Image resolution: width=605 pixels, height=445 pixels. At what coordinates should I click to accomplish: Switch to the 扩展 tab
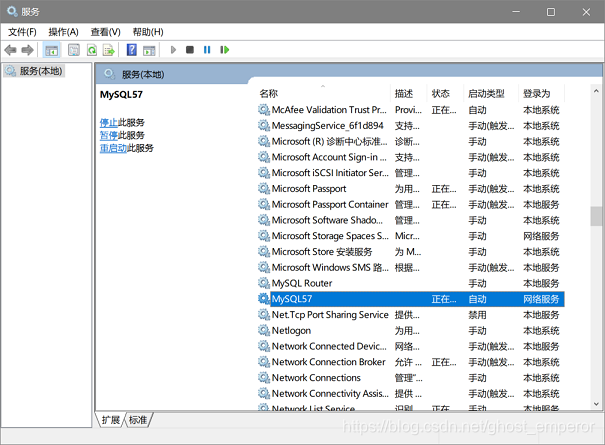(x=111, y=420)
